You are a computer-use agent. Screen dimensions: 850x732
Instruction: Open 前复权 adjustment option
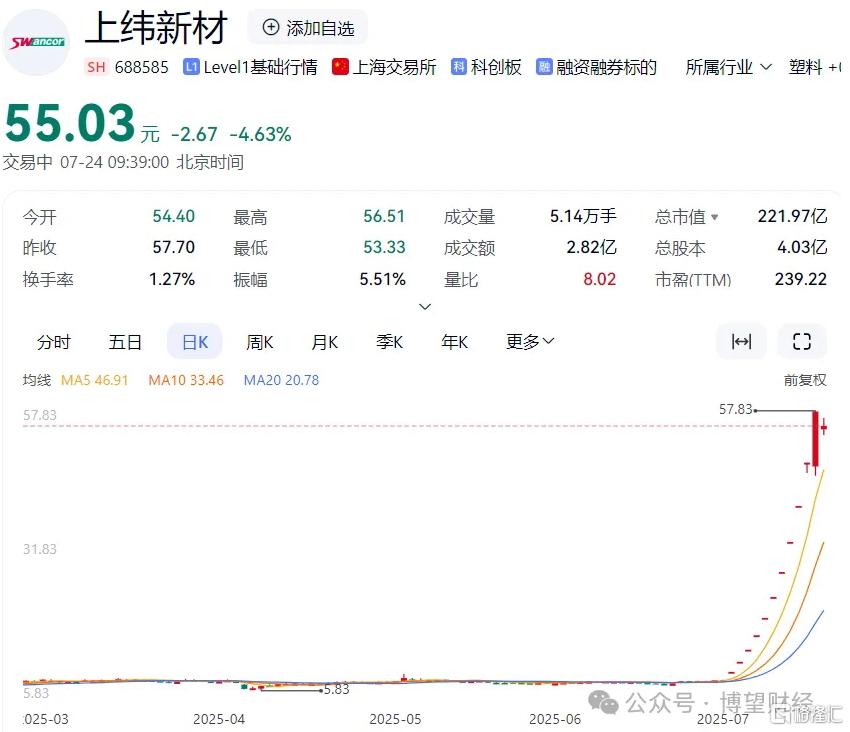pos(805,380)
